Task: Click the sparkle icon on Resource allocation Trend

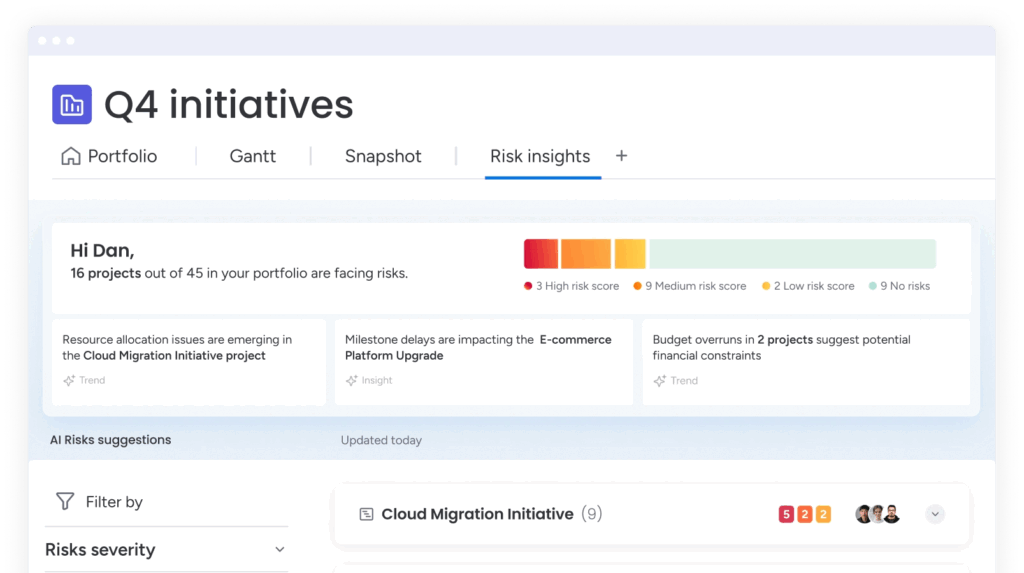Action: [x=69, y=381]
